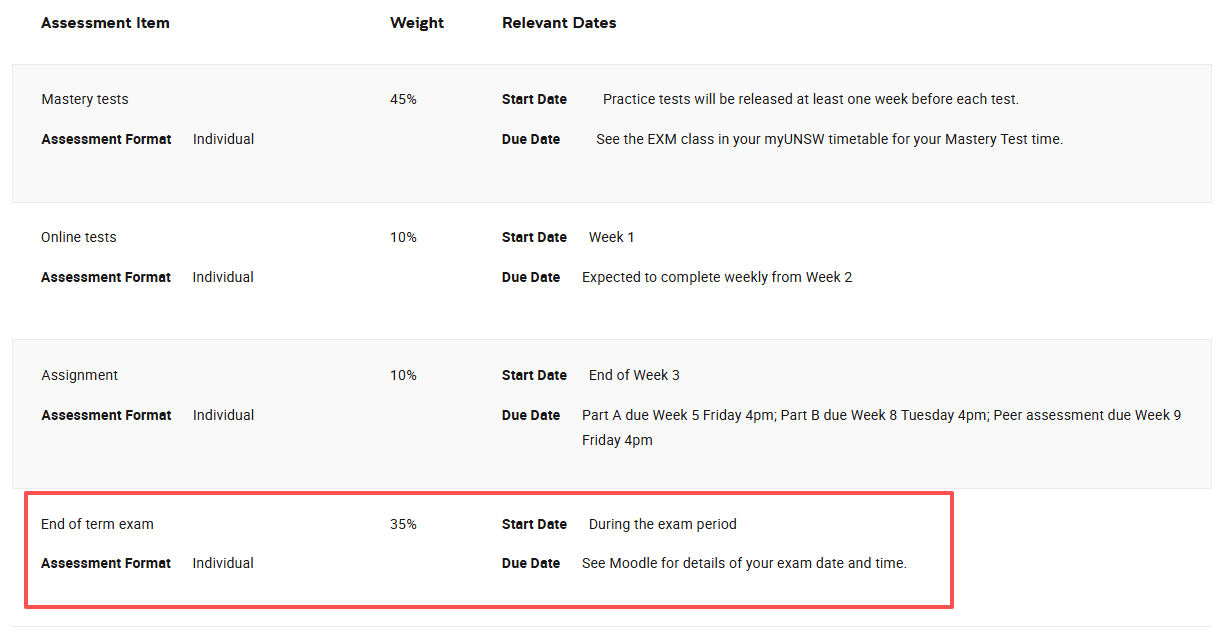Viewport: 1227px width, 644px height.
Task: Click the 35% weight value
Action: click(403, 524)
